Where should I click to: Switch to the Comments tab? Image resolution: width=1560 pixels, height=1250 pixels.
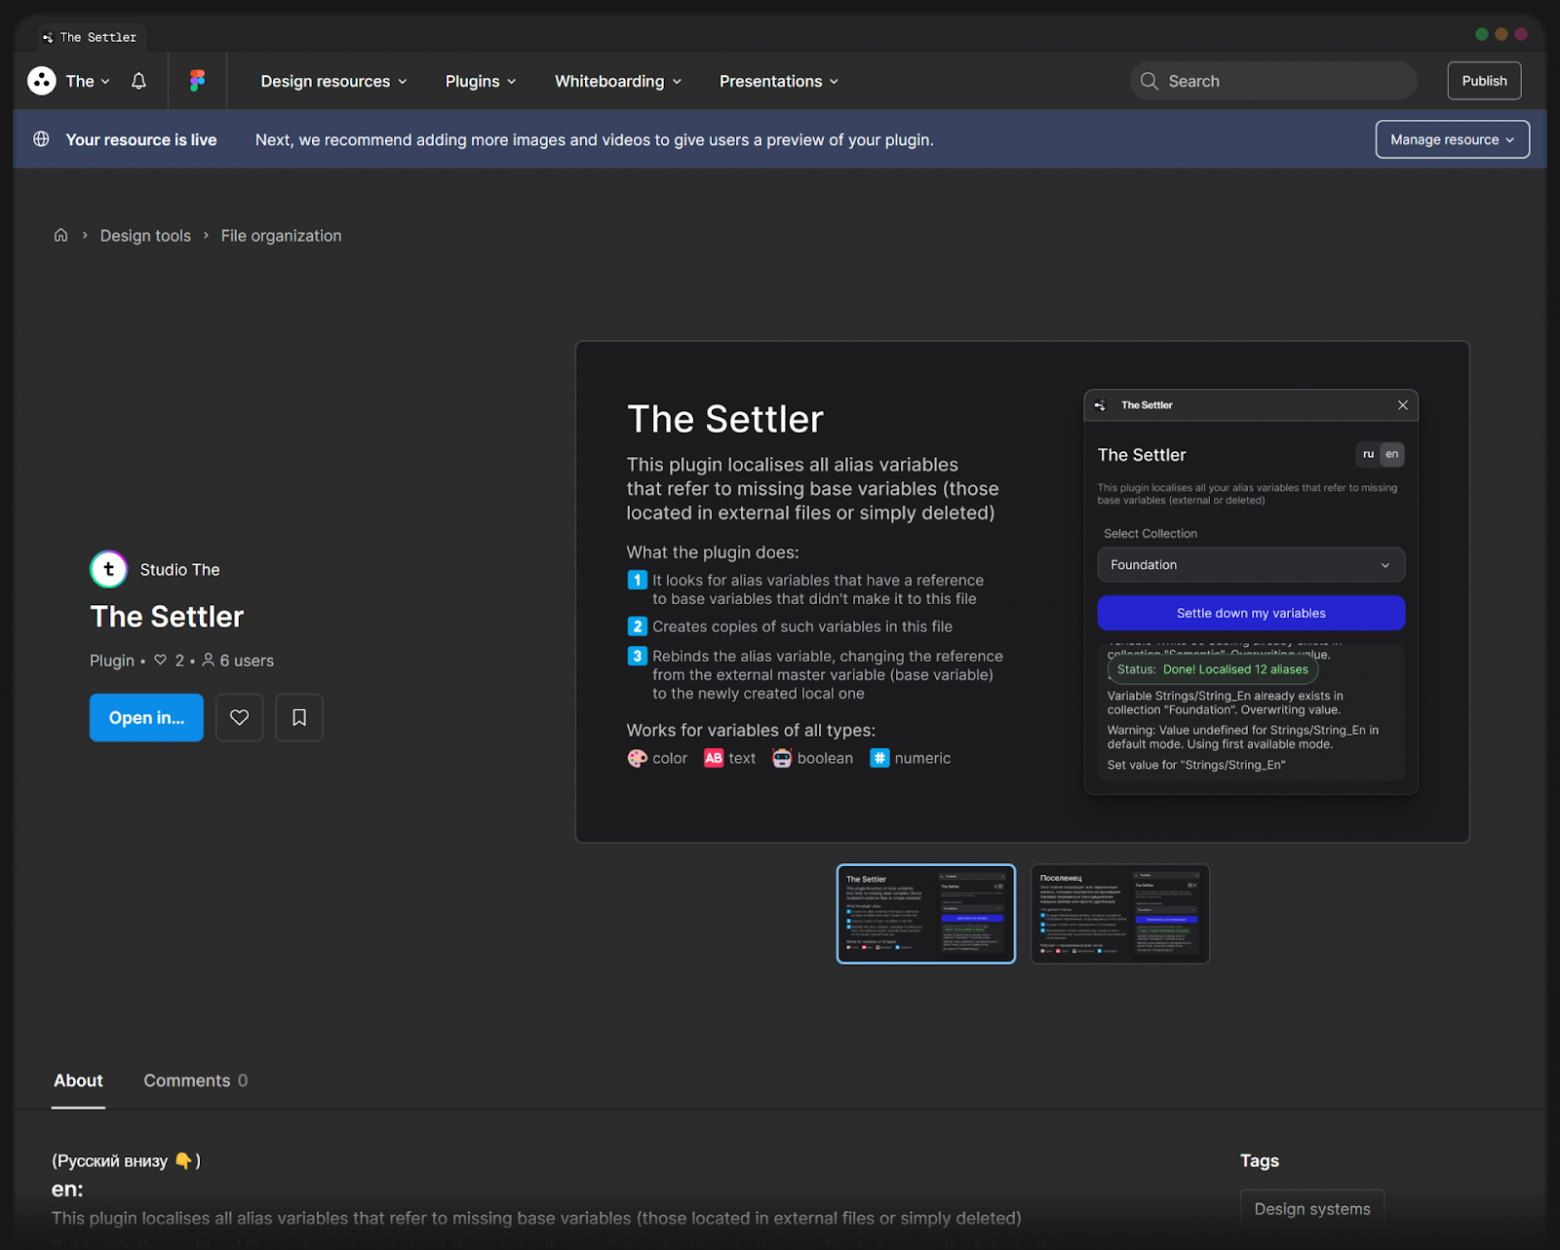(196, 1081)
